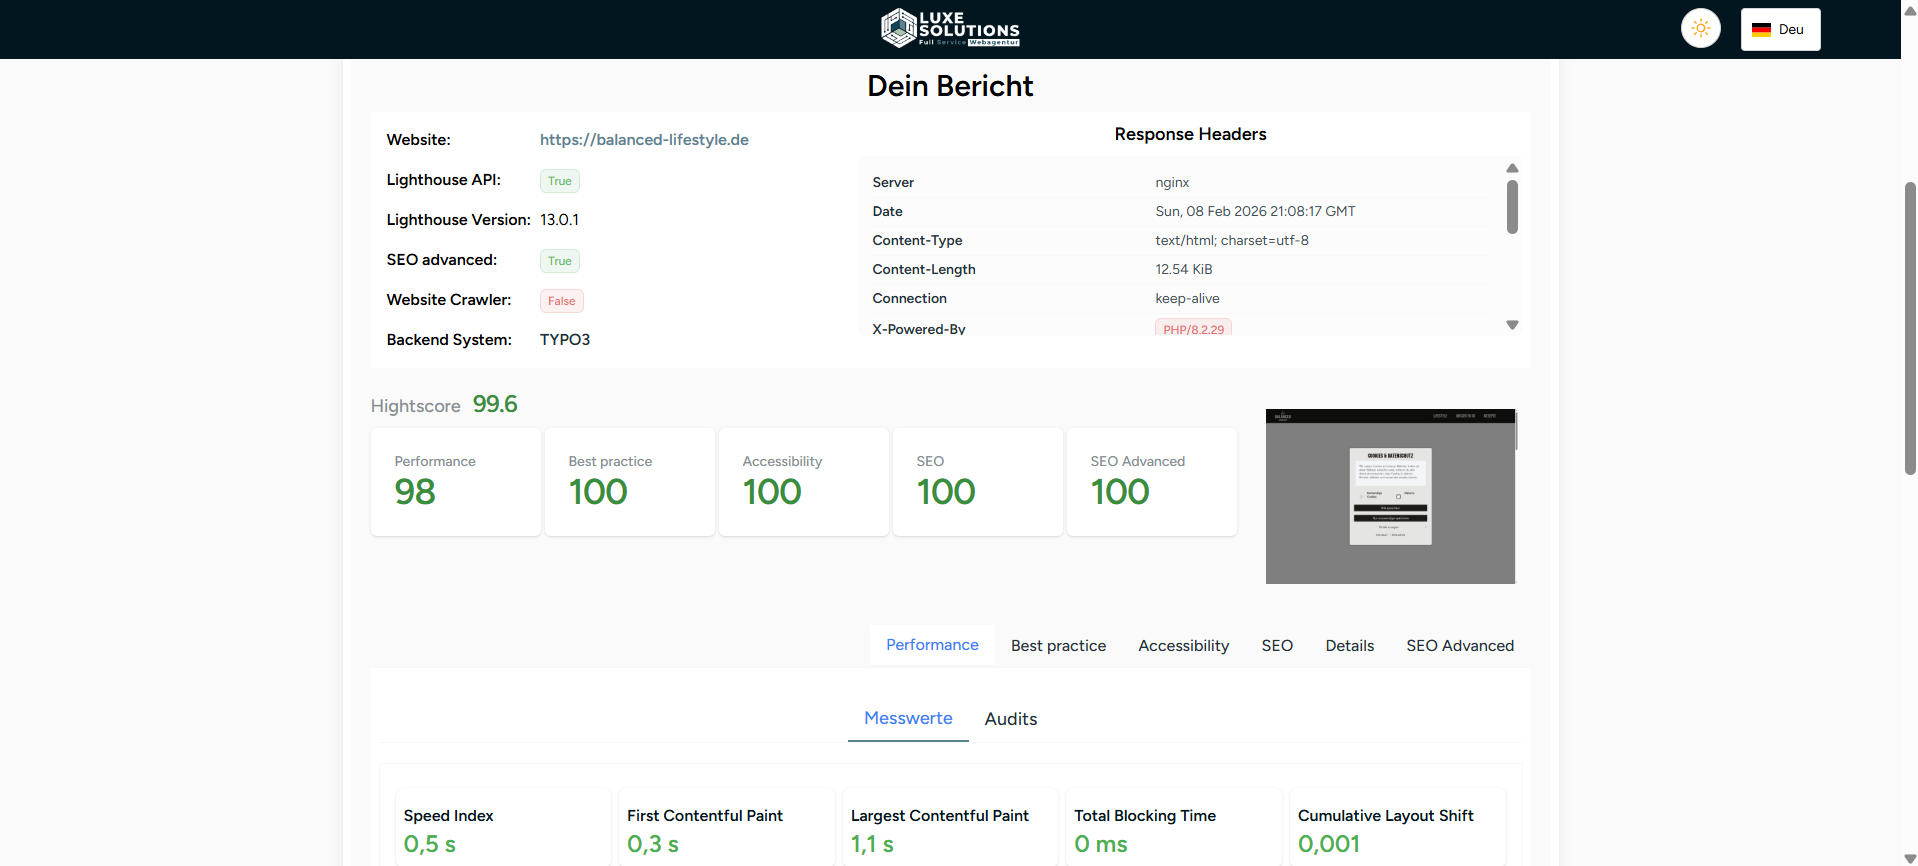Switch to the Details tab
This screenshot has width=1918, height=866.
pos(1349,646)
